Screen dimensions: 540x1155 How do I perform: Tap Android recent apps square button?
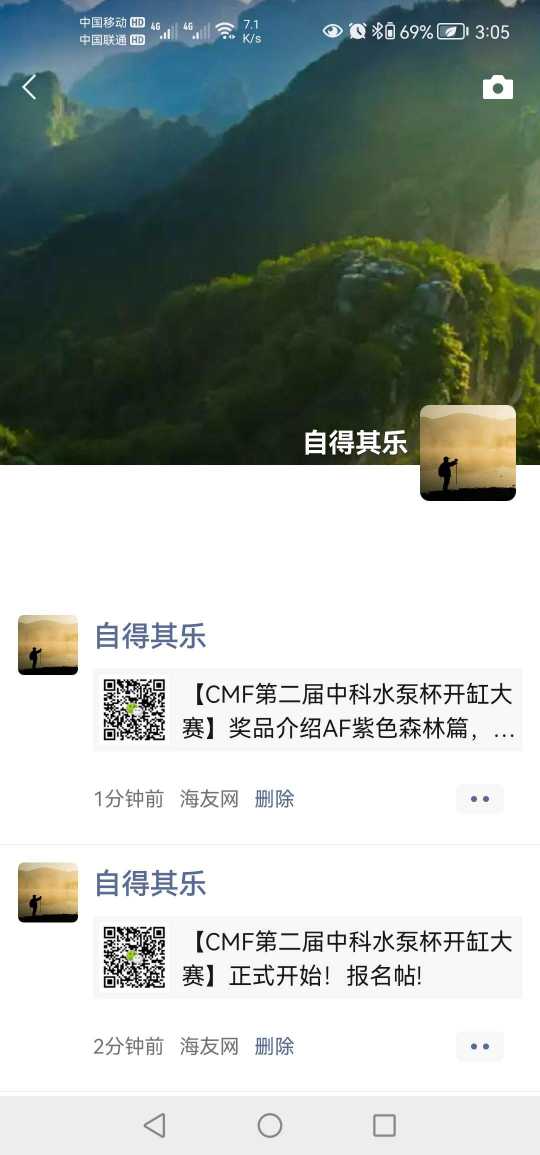tap(385, 1126)
